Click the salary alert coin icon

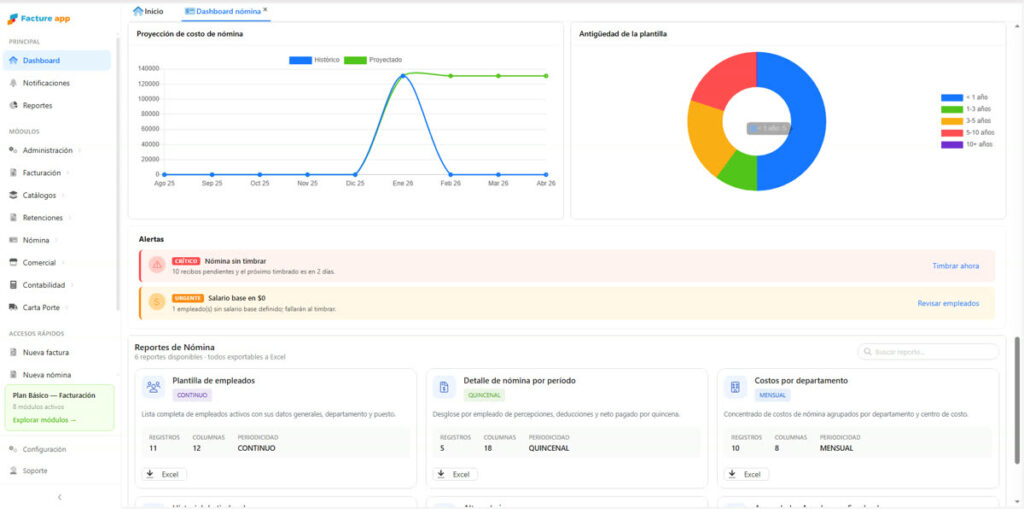156,301
